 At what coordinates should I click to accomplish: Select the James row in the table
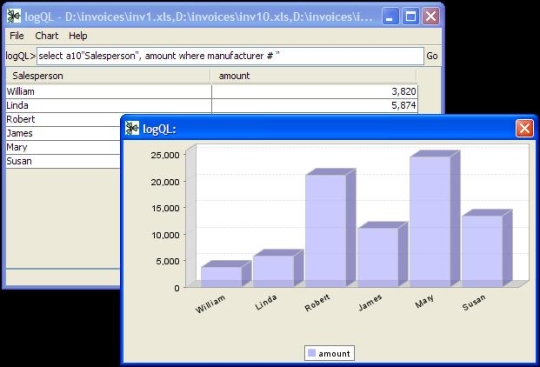pos(63,133)
